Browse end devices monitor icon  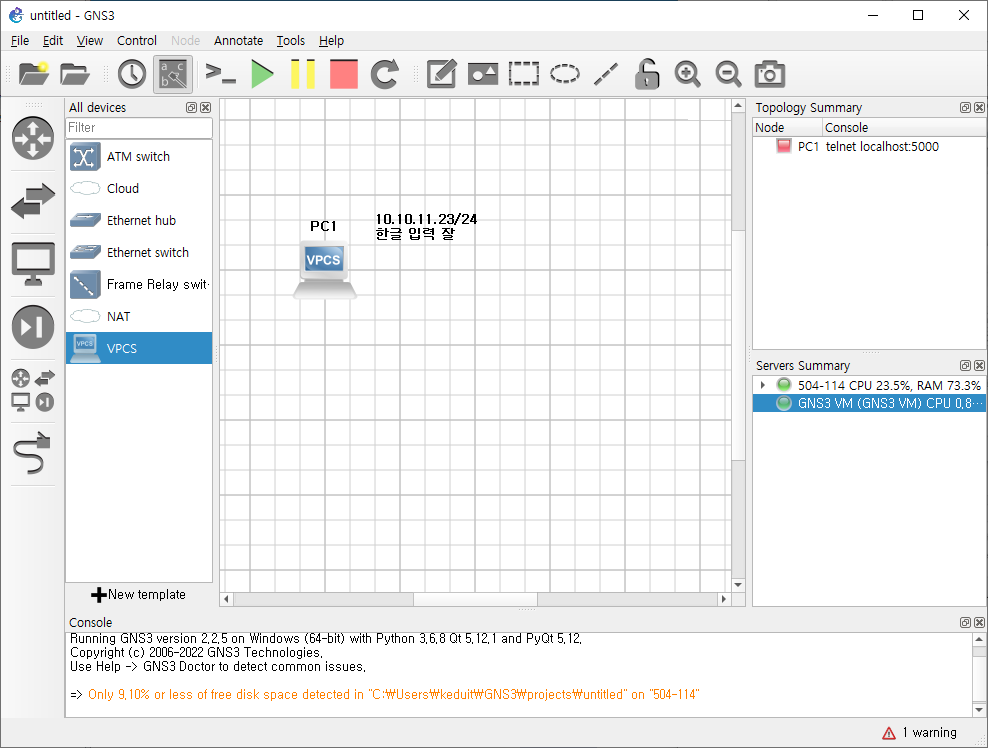(x=33, y=264)
